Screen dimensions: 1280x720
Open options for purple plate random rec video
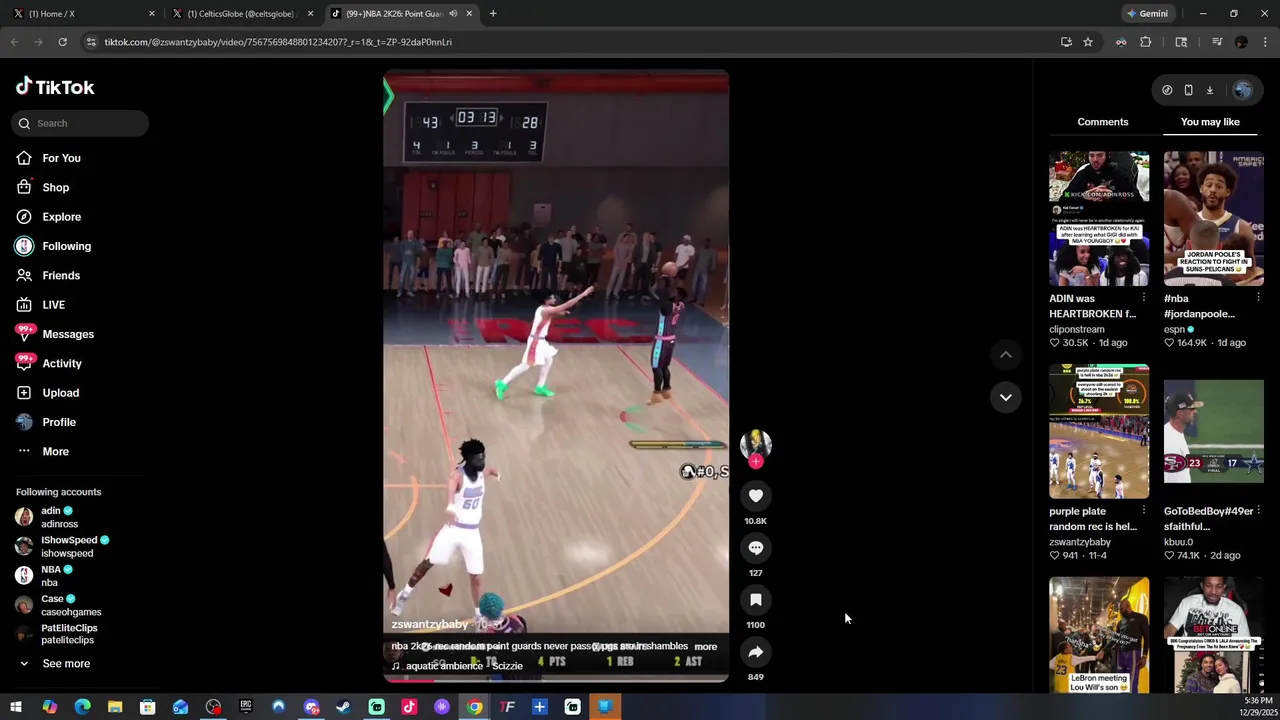click(x=1143, y=511)
